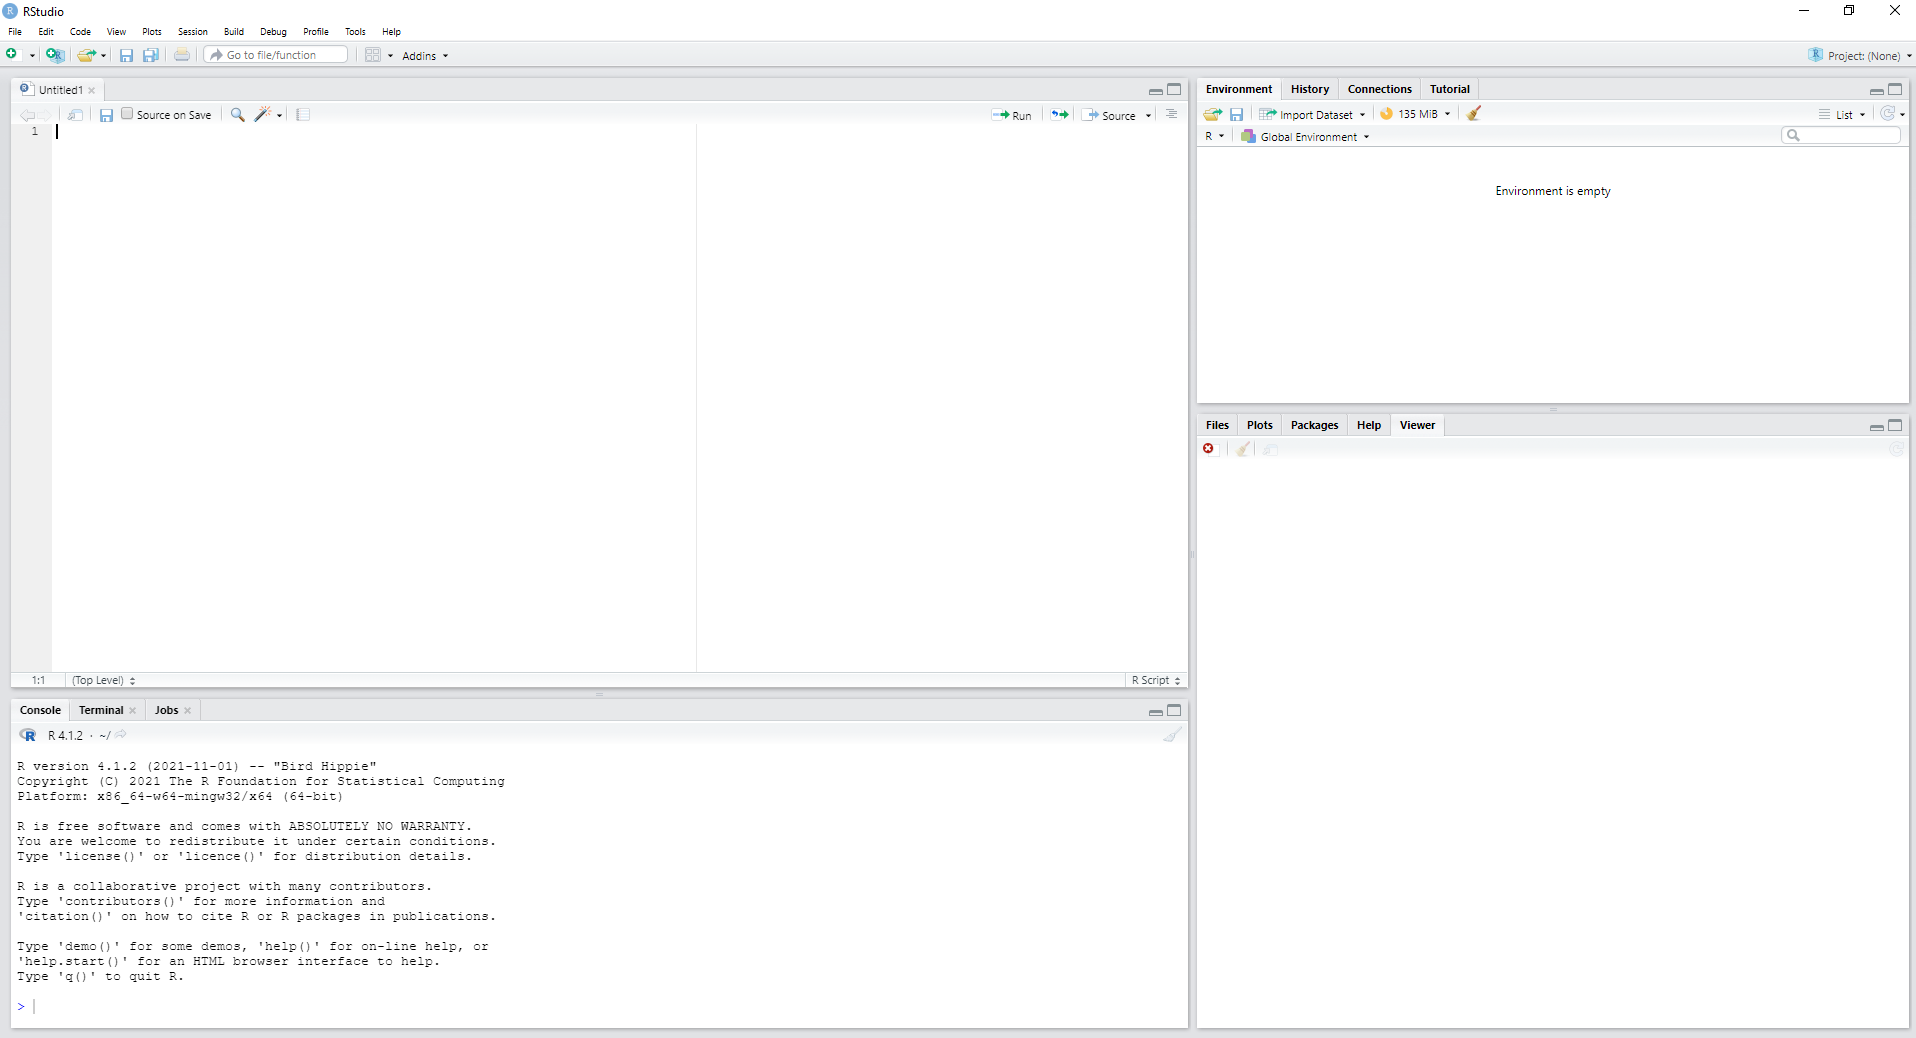
Task: Click the code tools magic wand
Action: (262, 115)
